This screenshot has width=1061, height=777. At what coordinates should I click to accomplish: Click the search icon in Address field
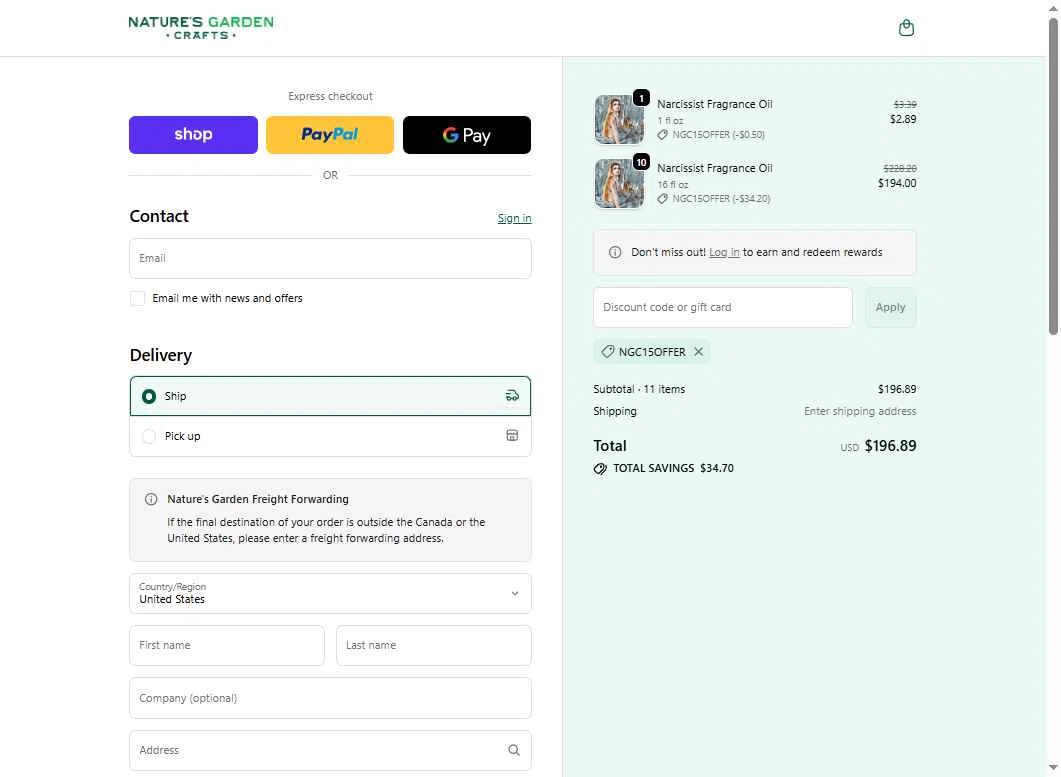tap(514, 750)
